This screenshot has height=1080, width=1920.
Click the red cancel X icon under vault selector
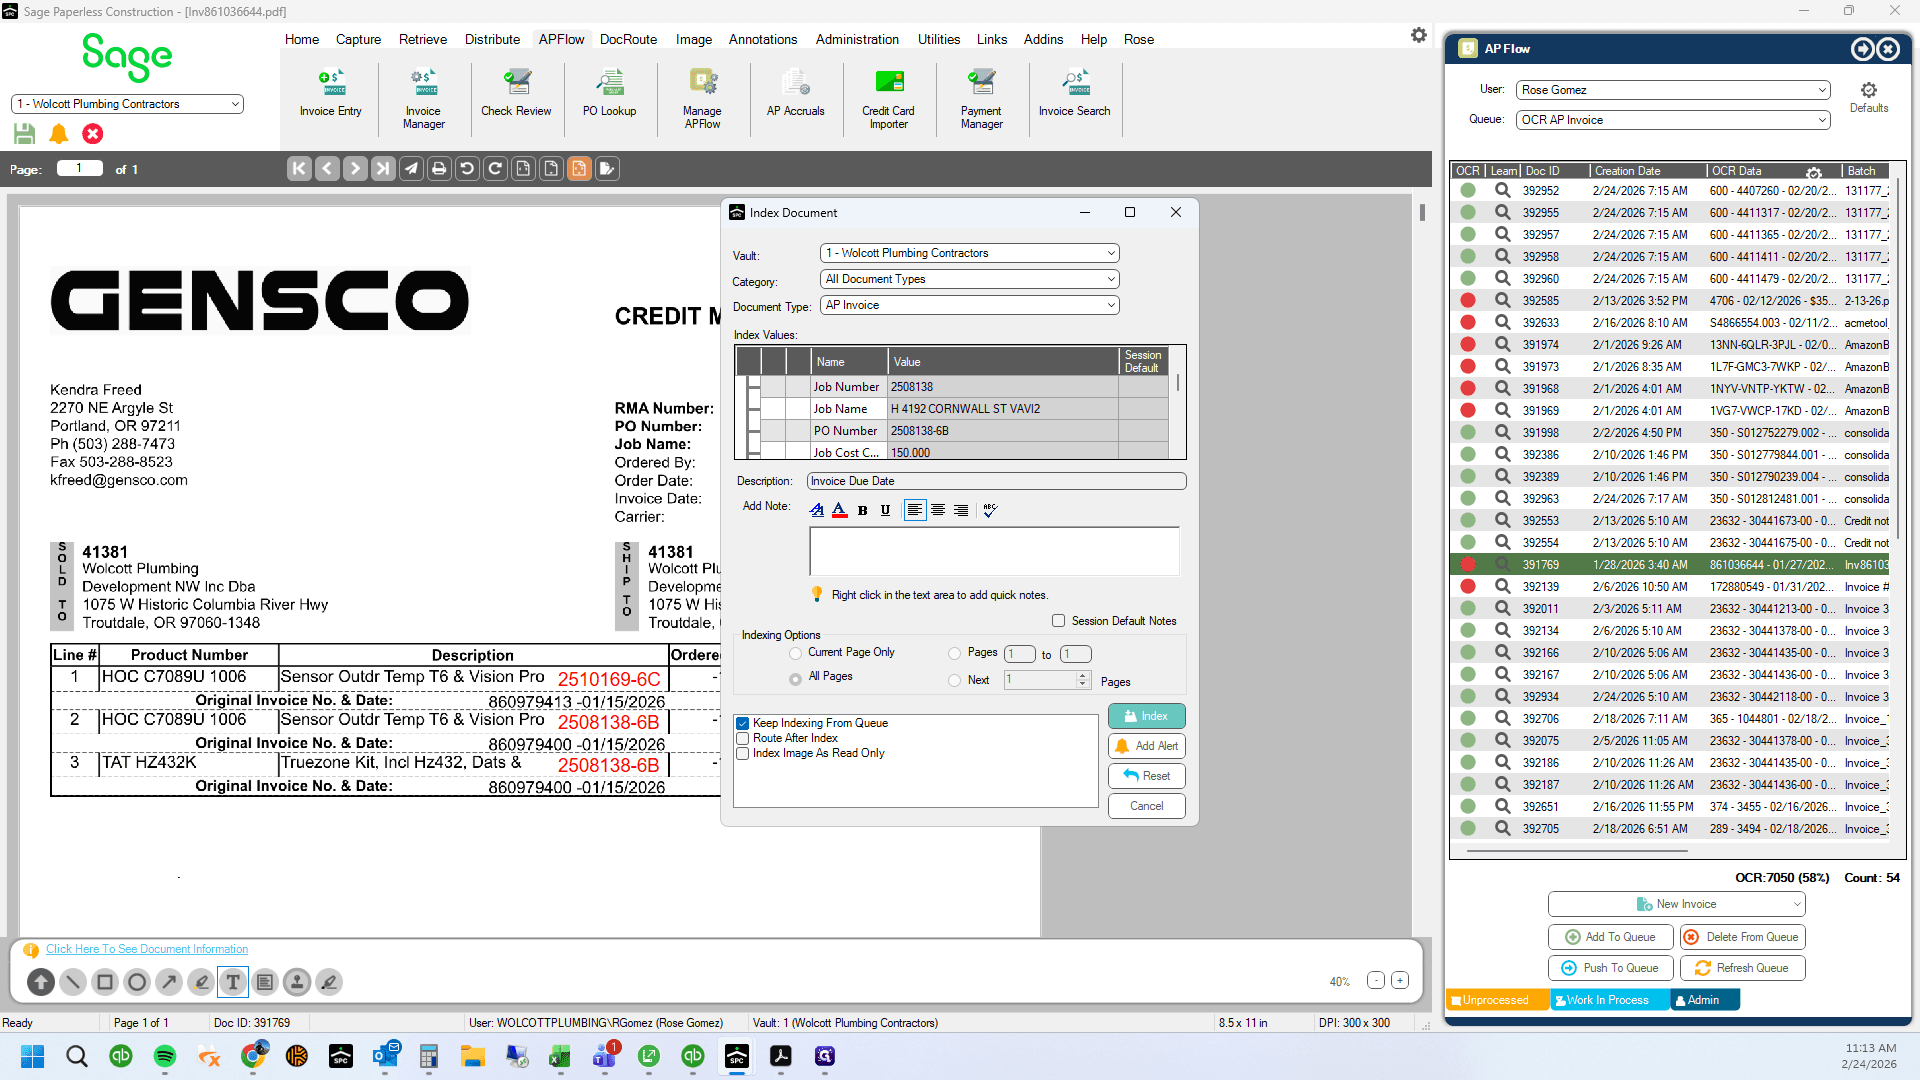[93, 133]
